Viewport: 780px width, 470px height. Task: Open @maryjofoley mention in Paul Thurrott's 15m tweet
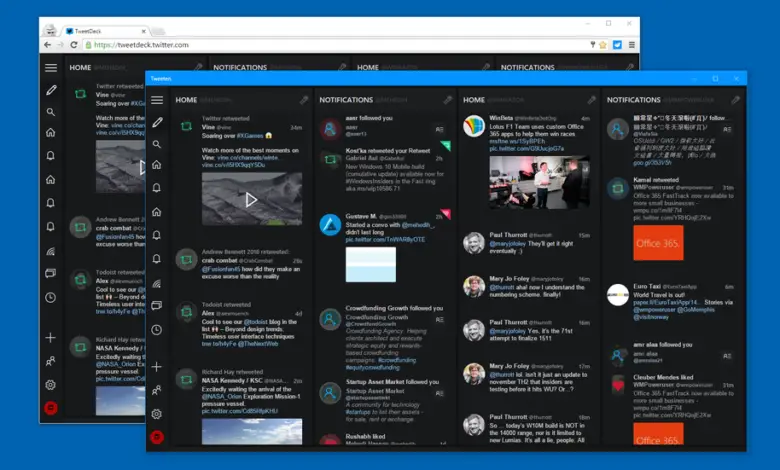(507, 244)
